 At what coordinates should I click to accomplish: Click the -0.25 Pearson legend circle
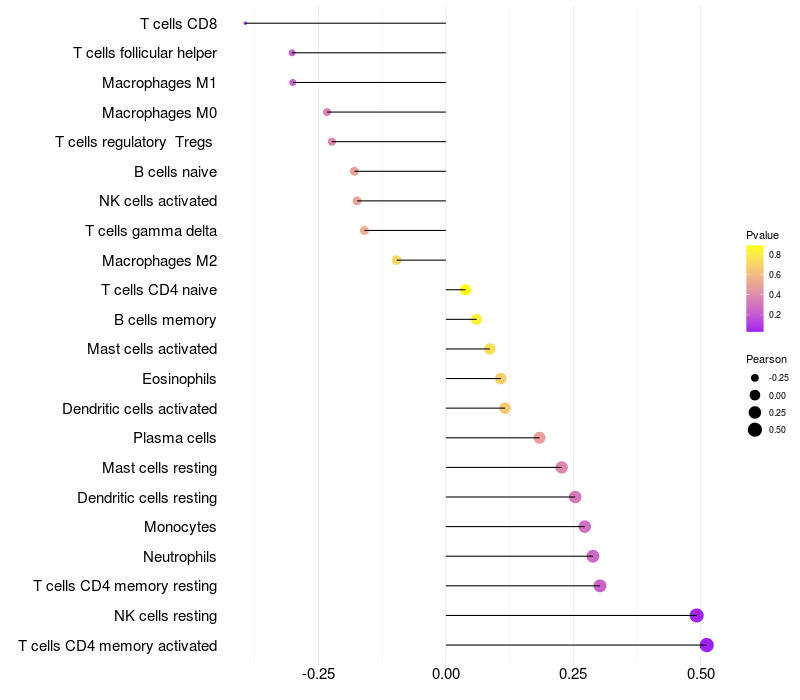(x=755, y=378)
